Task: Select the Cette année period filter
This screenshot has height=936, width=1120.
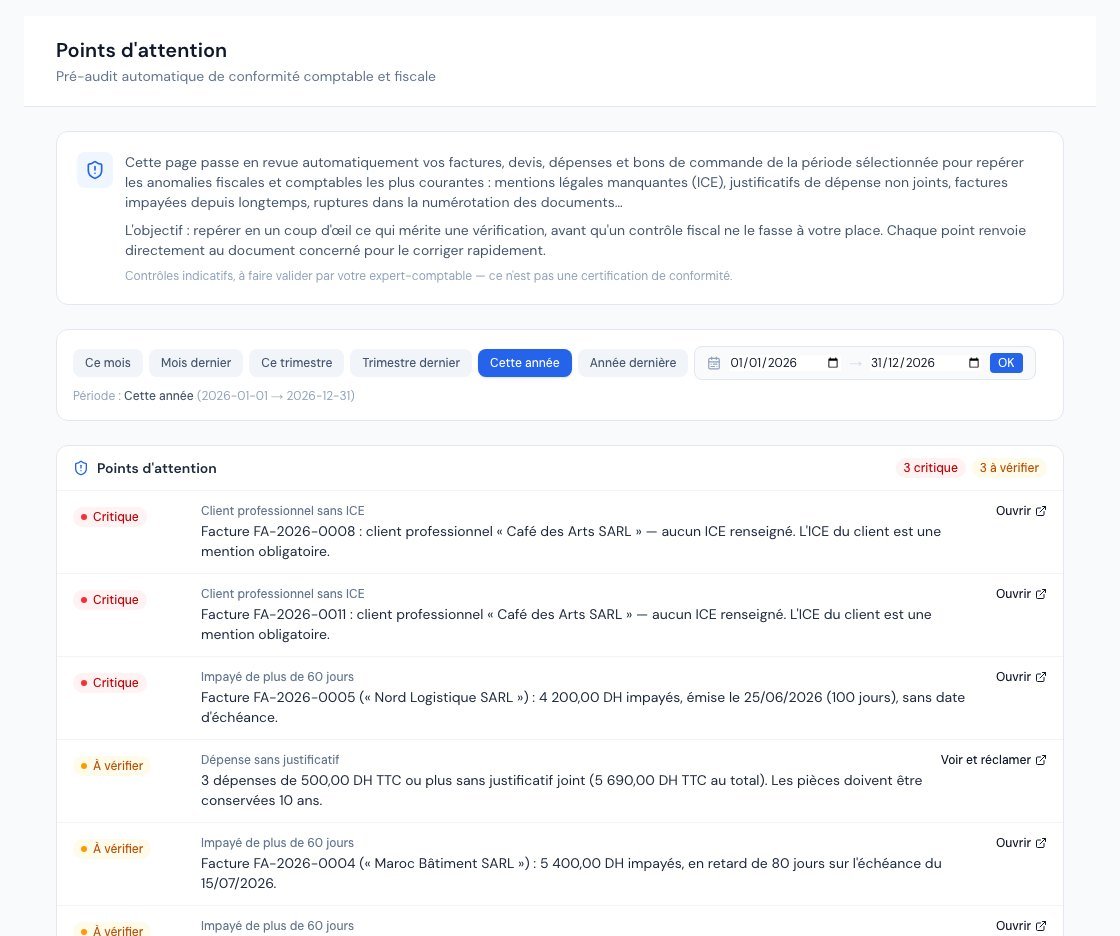Action: click(x=524, y=363)
